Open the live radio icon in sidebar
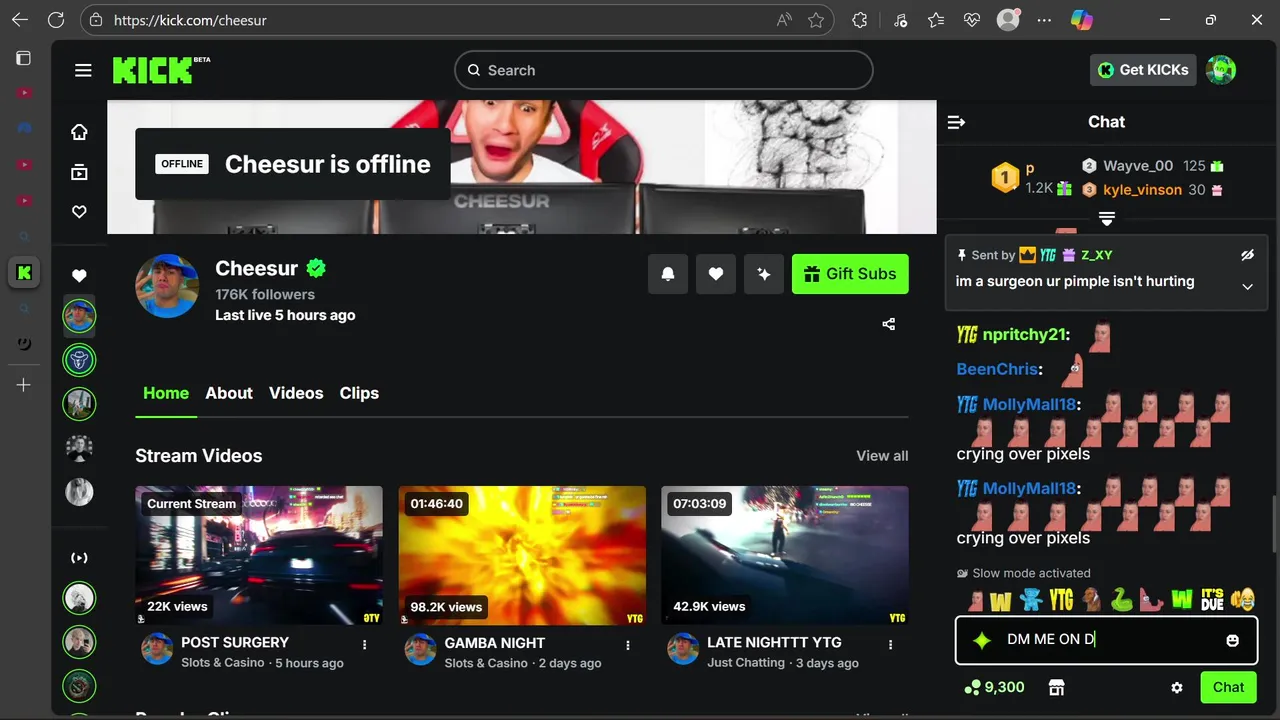This screenshot has height=720, width=1280. point(79,557)
